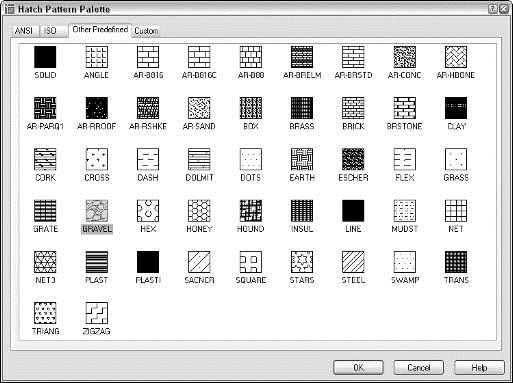Open the ISO tab
Screen dimensions: 513x383
click(50, 31)
